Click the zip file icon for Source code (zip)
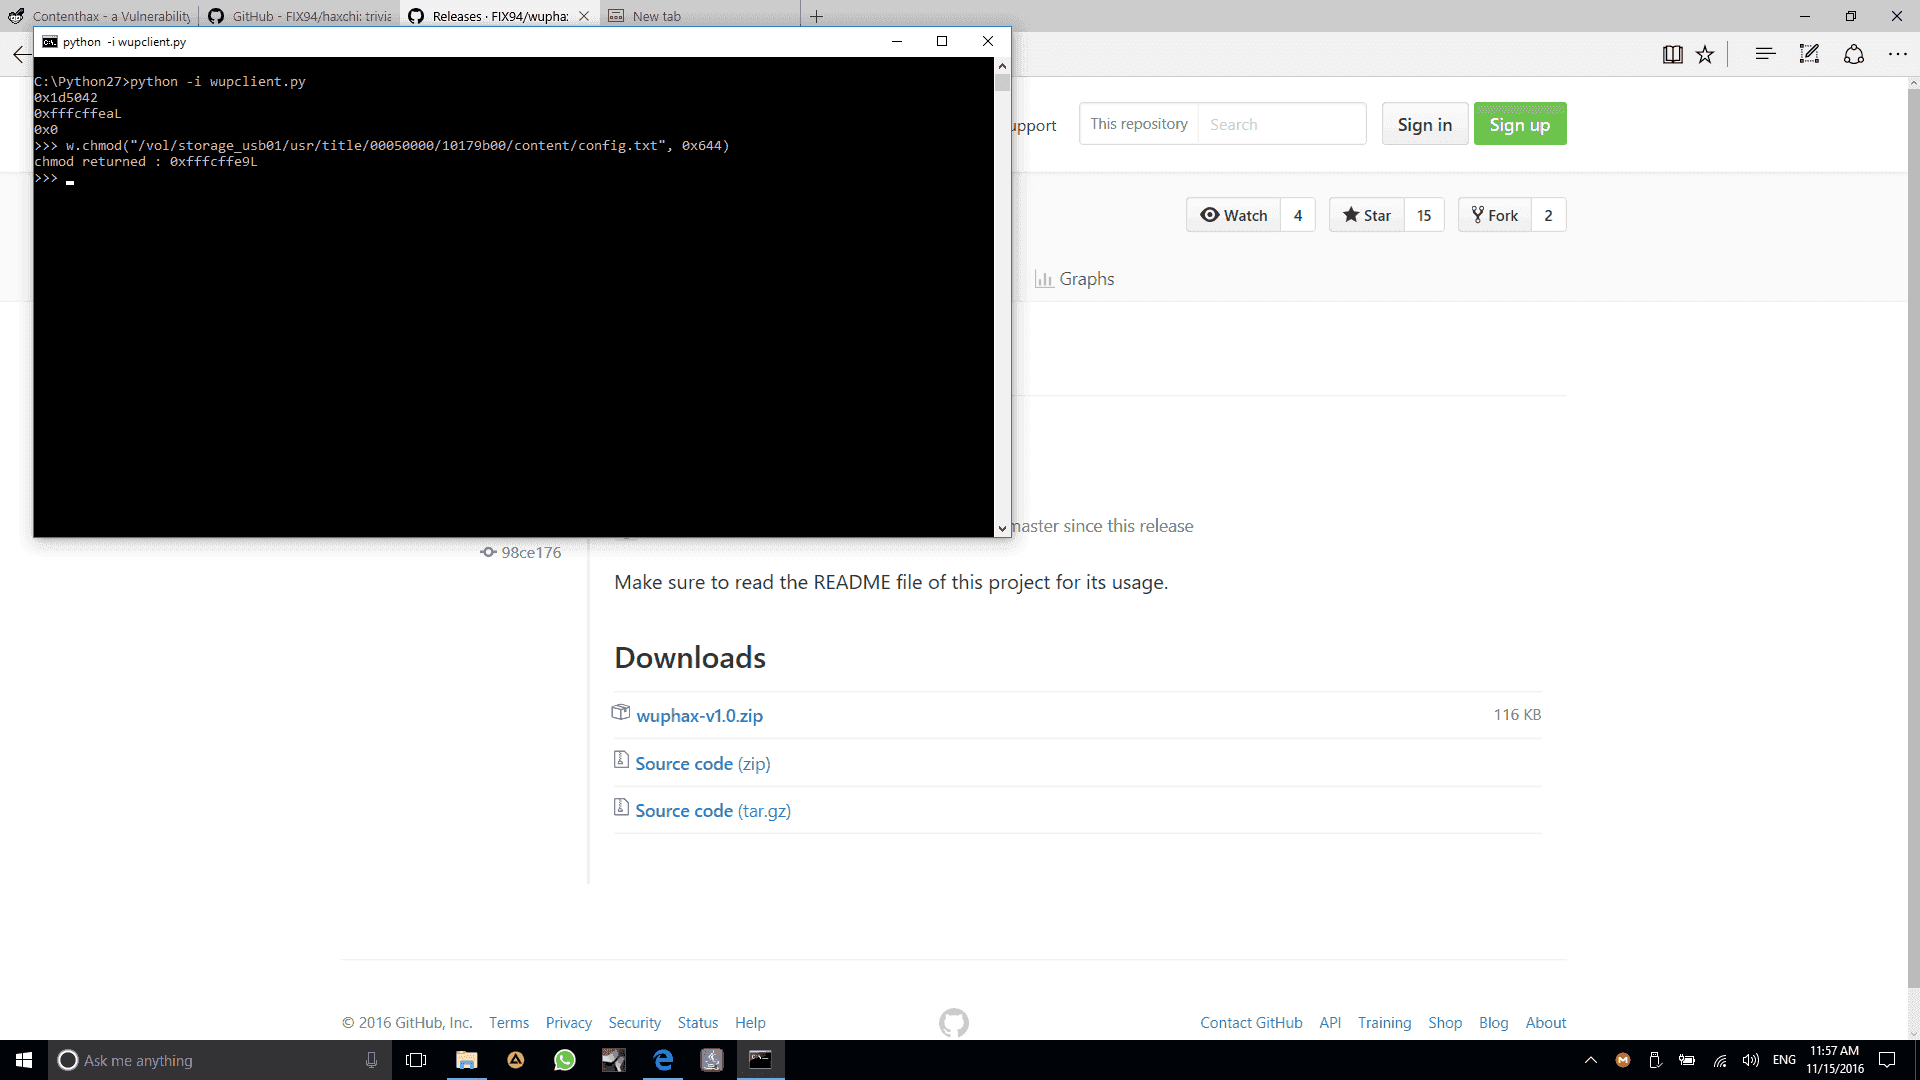The width and height of the screenshot is (1920, 1080). (621, 760)
